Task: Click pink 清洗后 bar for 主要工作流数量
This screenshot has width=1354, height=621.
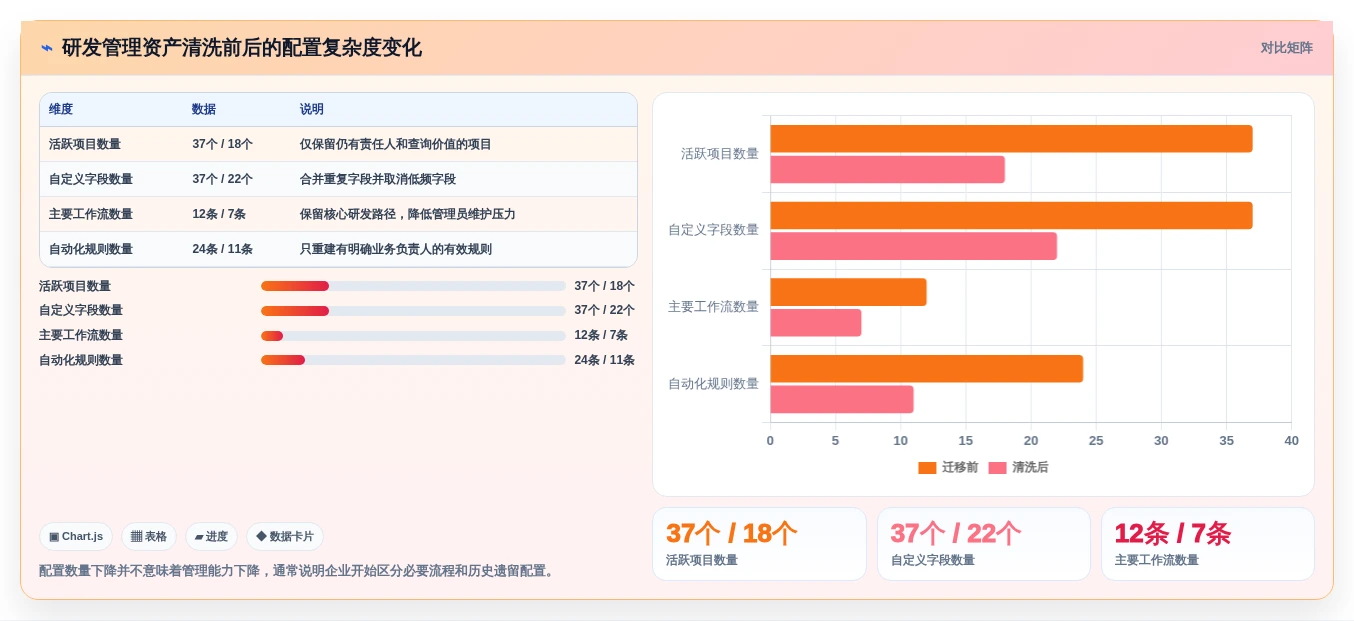Action: point(815,323)
